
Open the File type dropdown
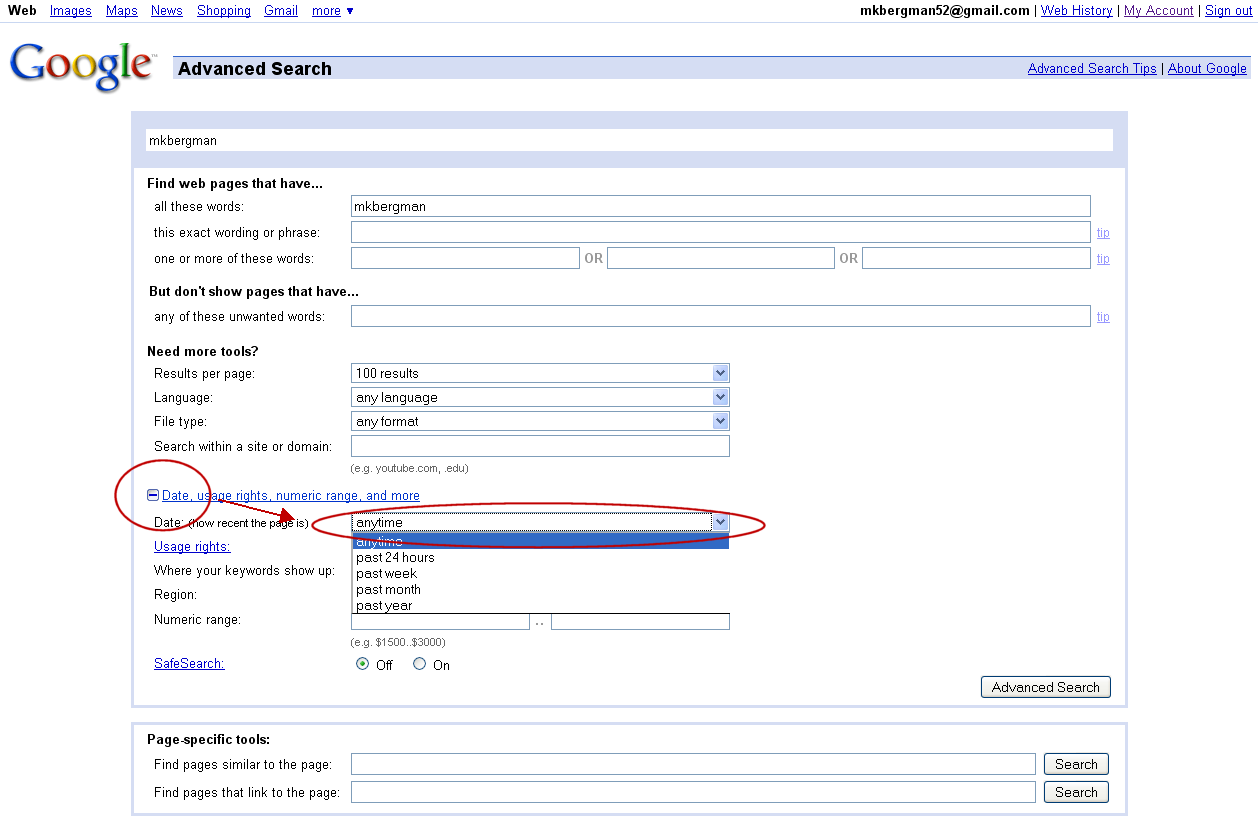click(x=540, y=421)
